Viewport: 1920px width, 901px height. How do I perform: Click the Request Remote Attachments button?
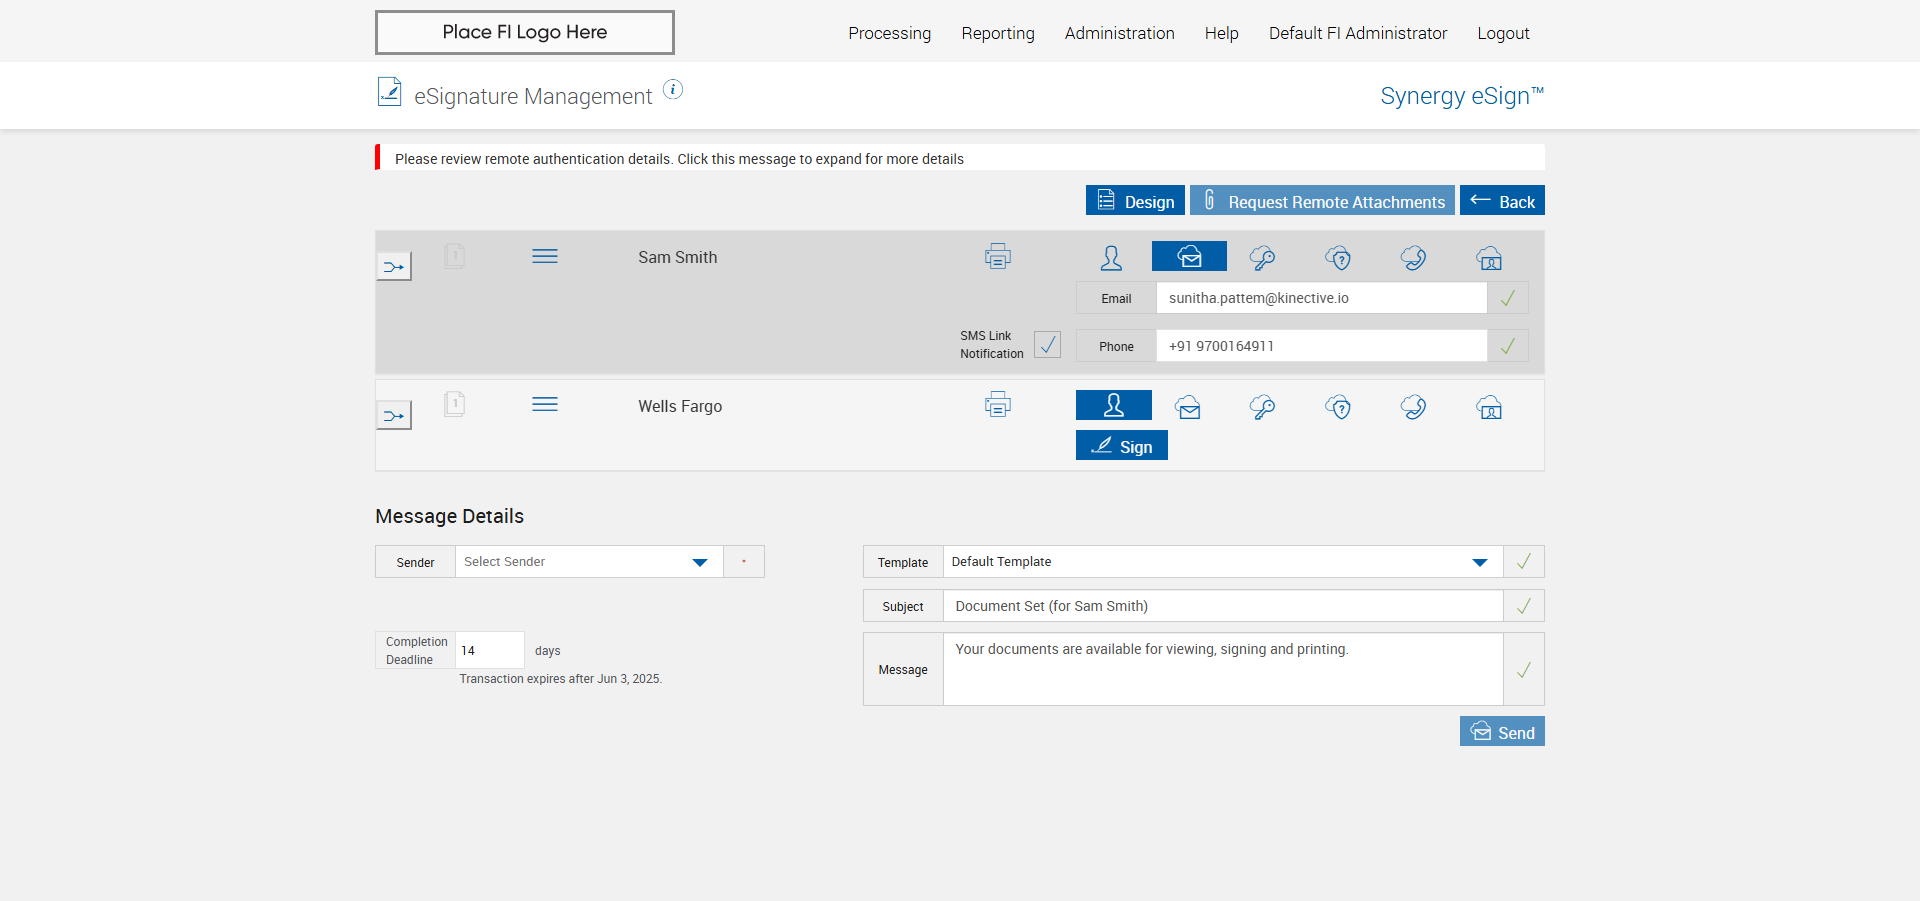tap(1322, 200)
